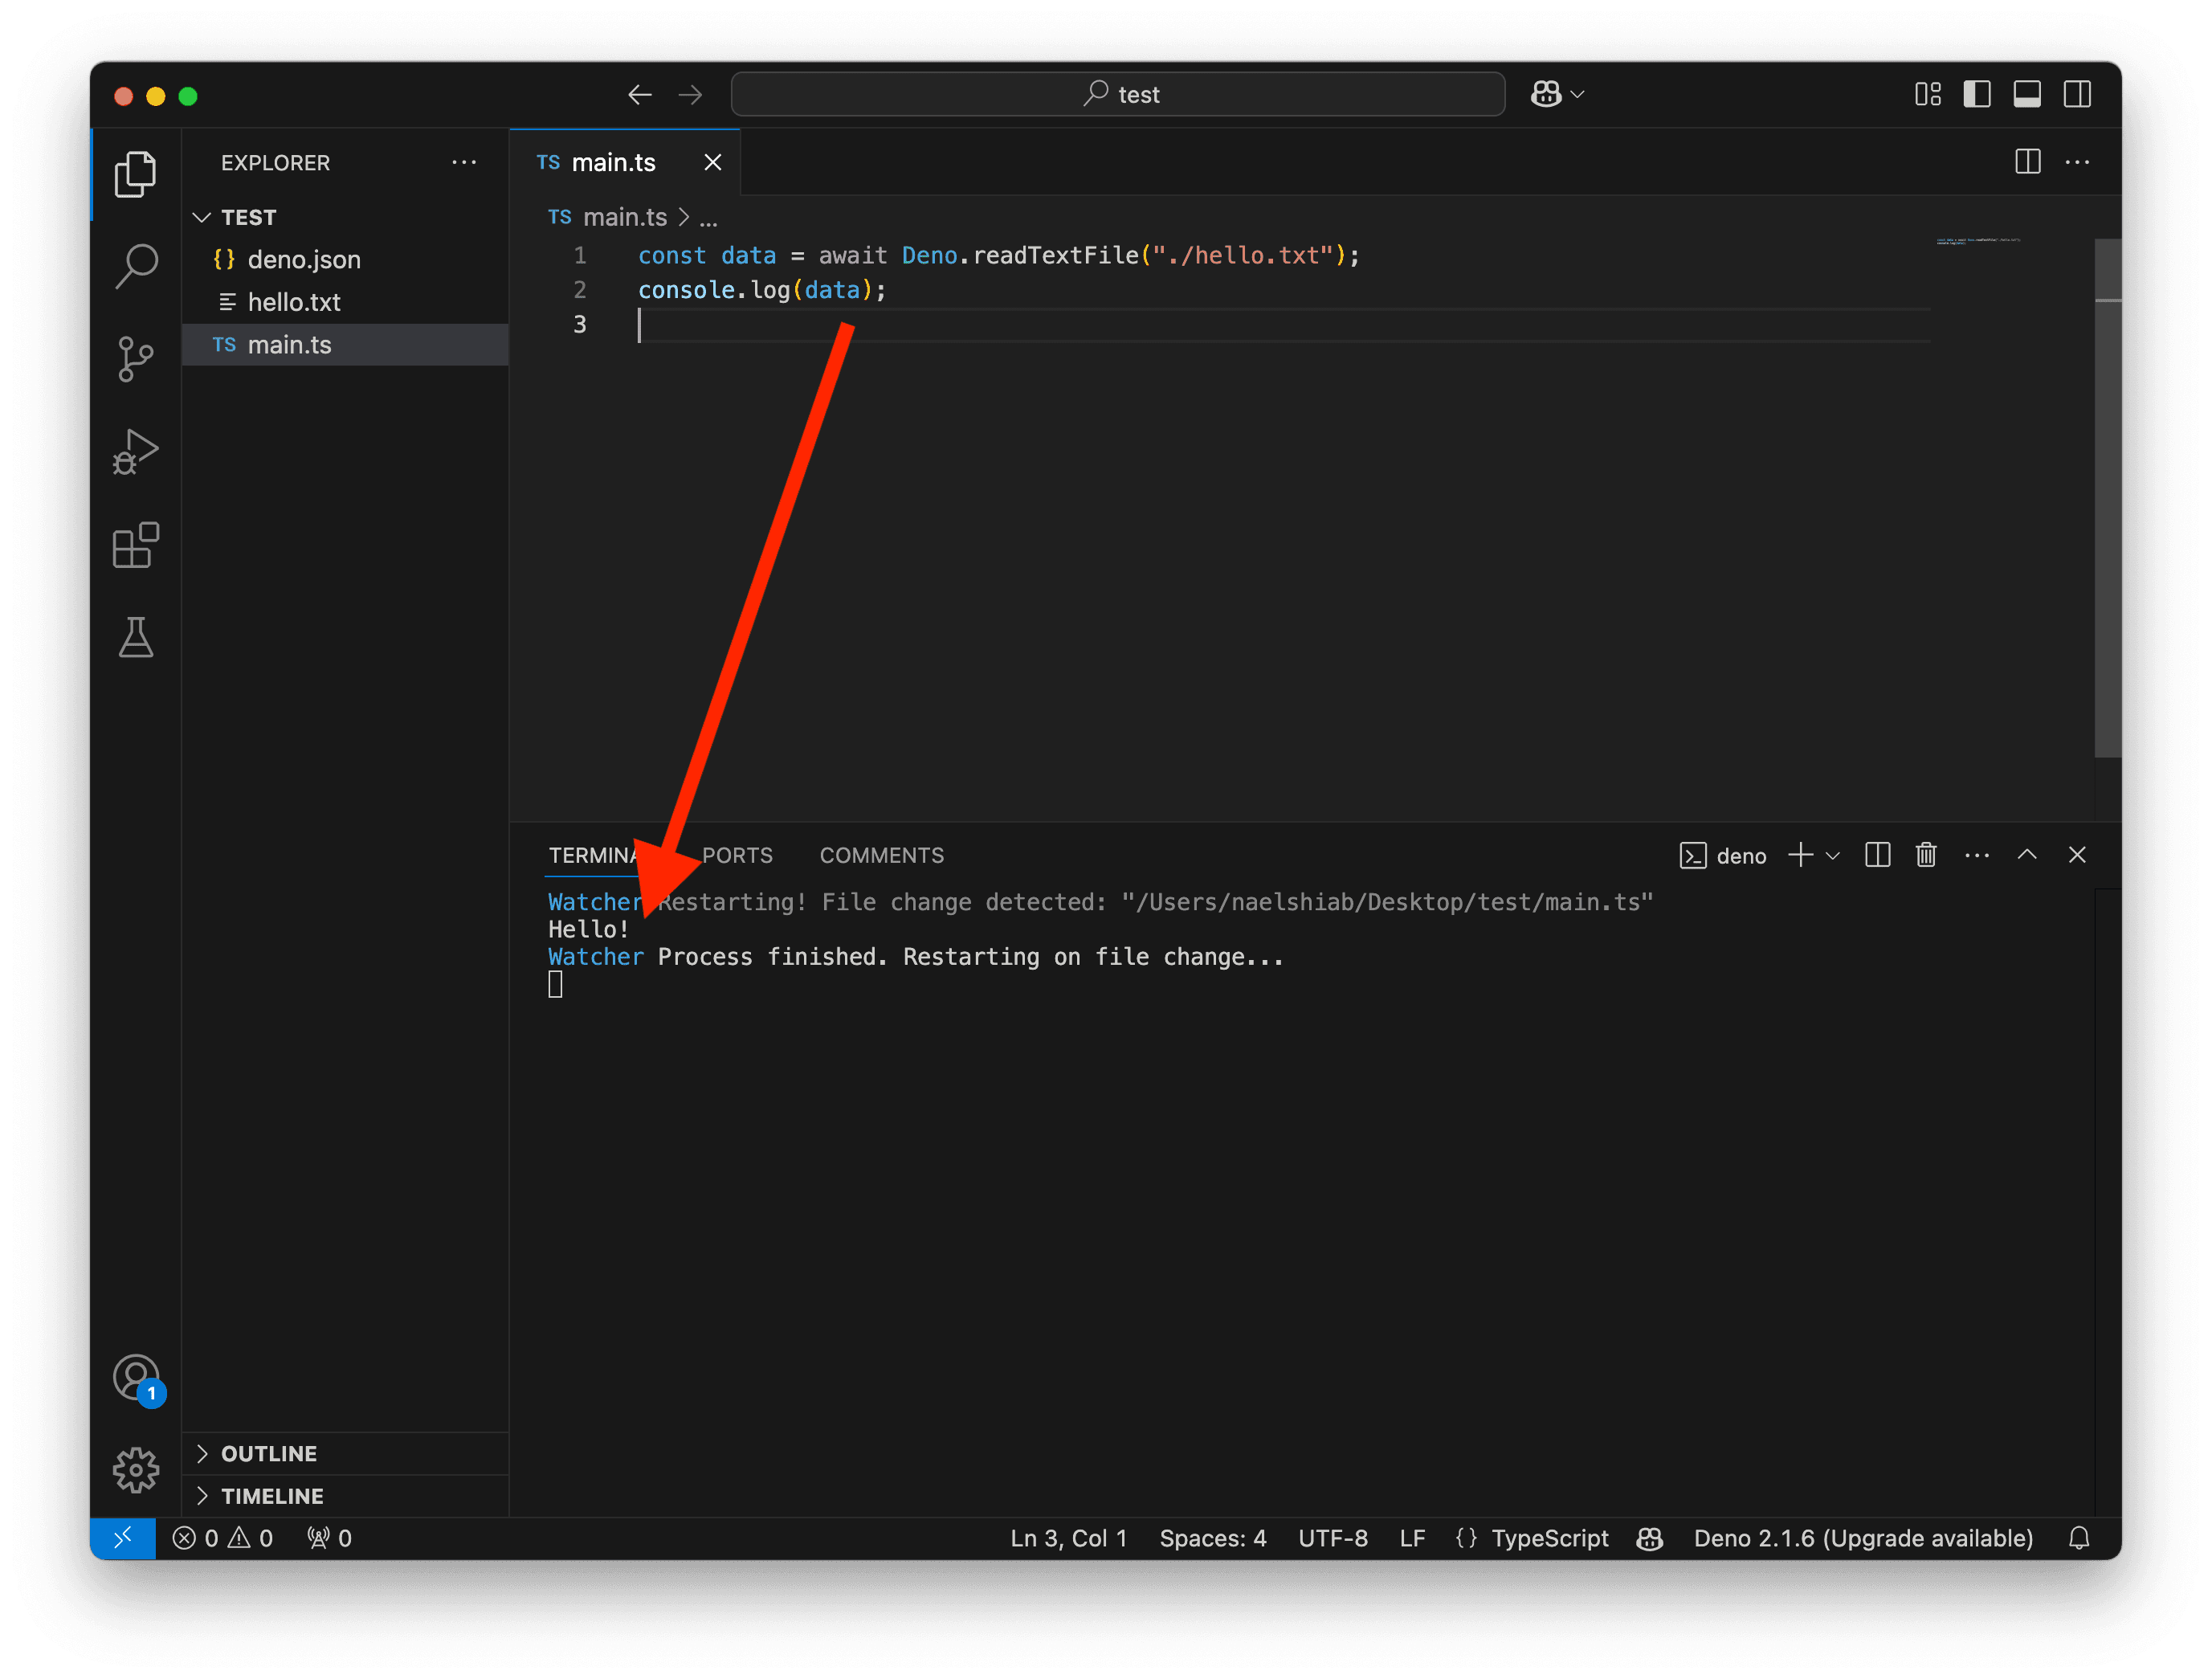
Task: Create a new terminal with plus icon
Action: 1800,855
